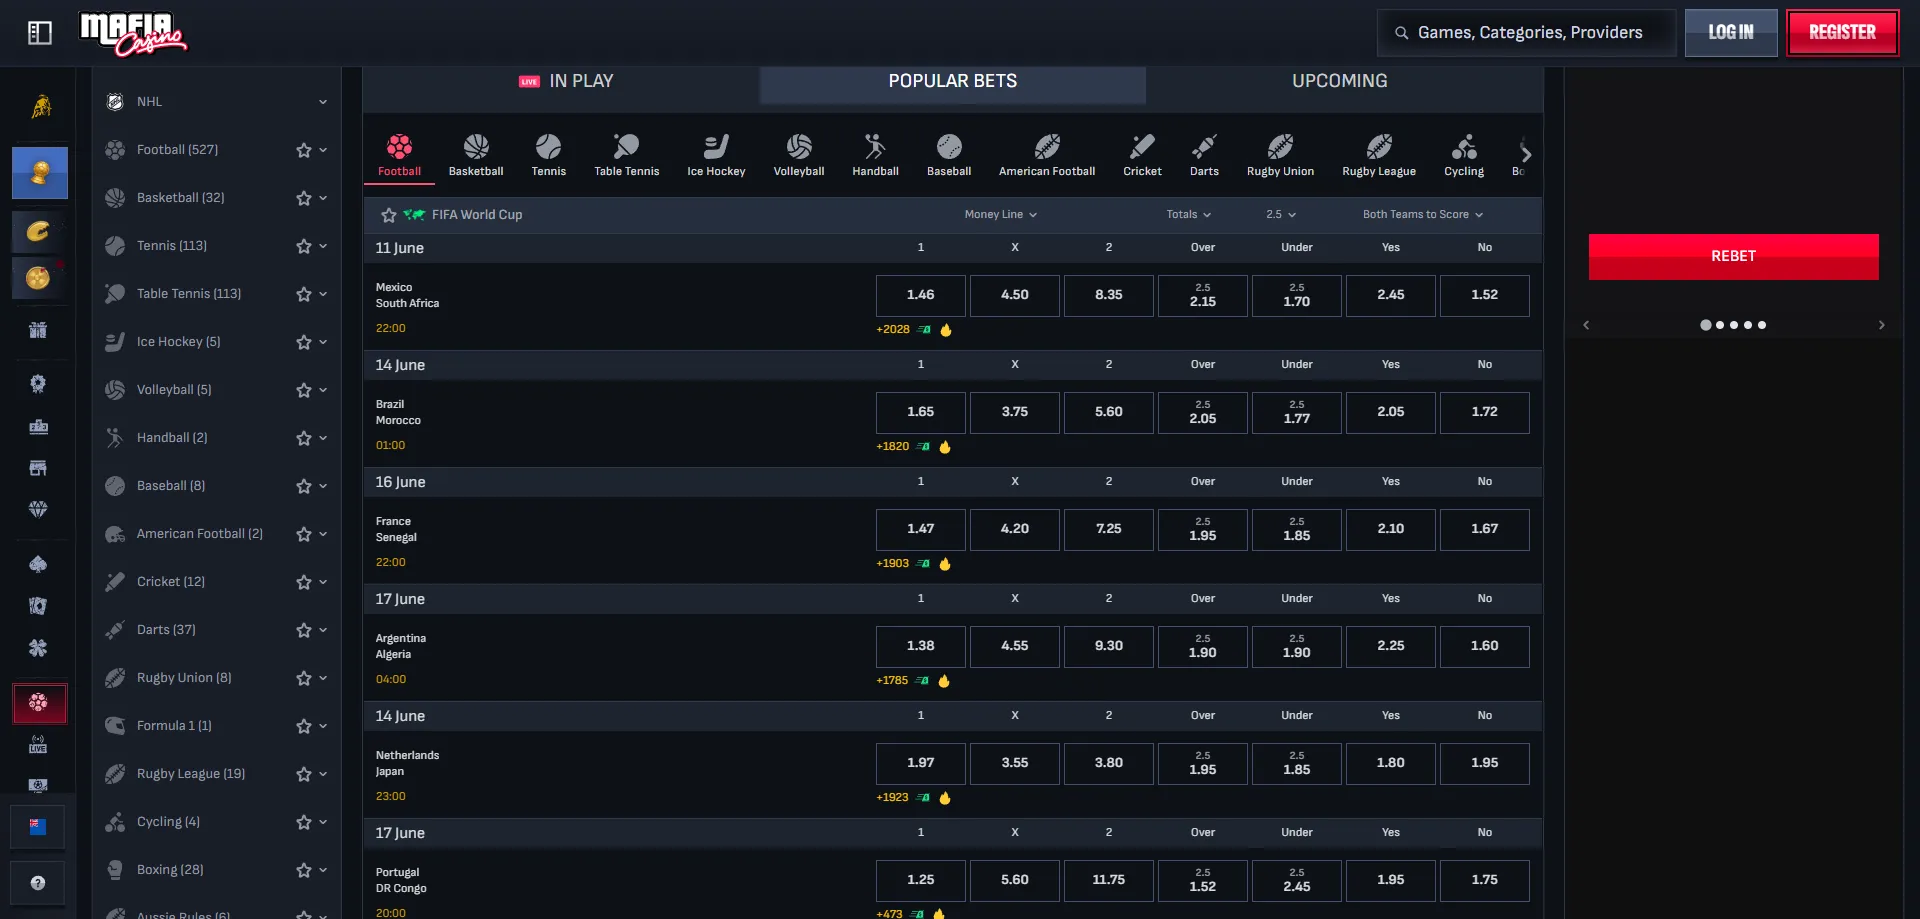
Task: Bet on Mexico win at 1.46
Action: coord(921,296)
